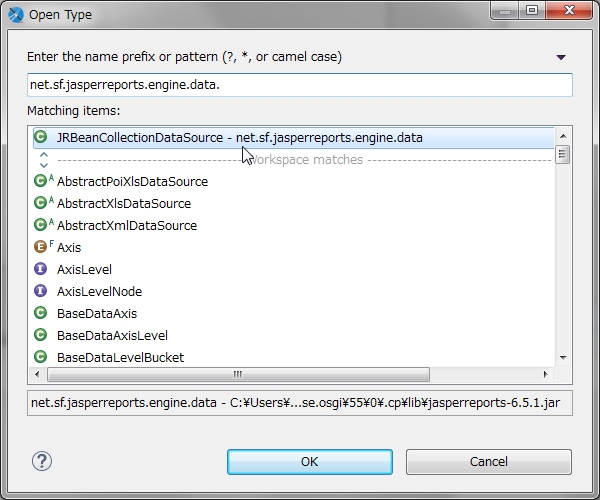
Task: Select the BaseDataLevelBucket entry
Action: pos(120,358)
